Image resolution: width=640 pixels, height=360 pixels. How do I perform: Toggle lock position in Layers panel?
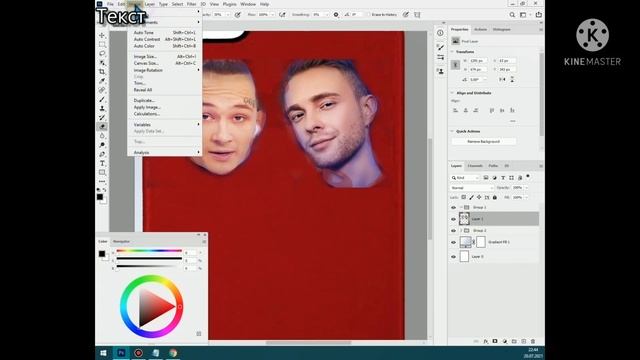pyautogui.click(x=479, y=198)
